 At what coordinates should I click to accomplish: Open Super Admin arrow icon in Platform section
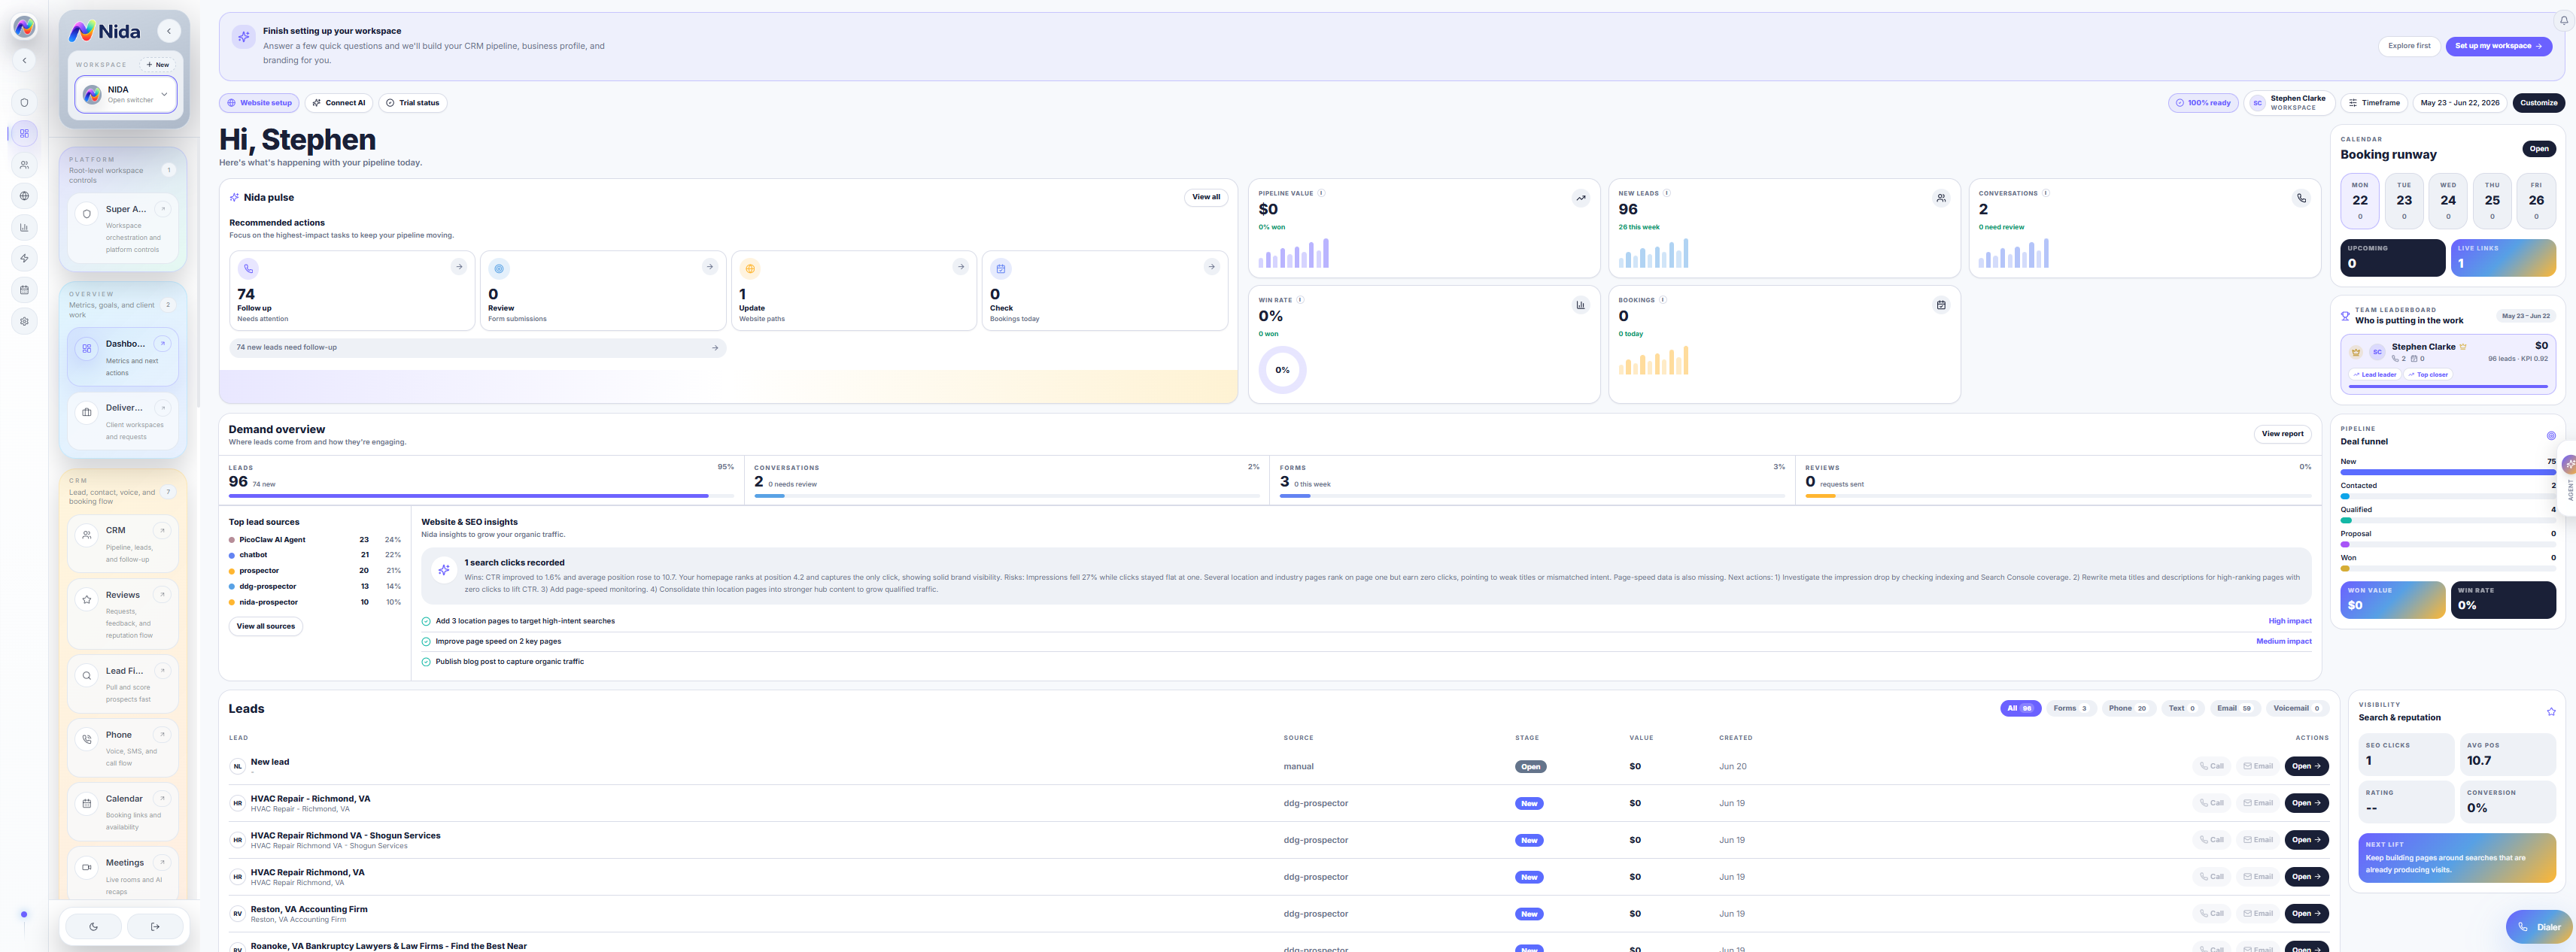tap(163, 209)
